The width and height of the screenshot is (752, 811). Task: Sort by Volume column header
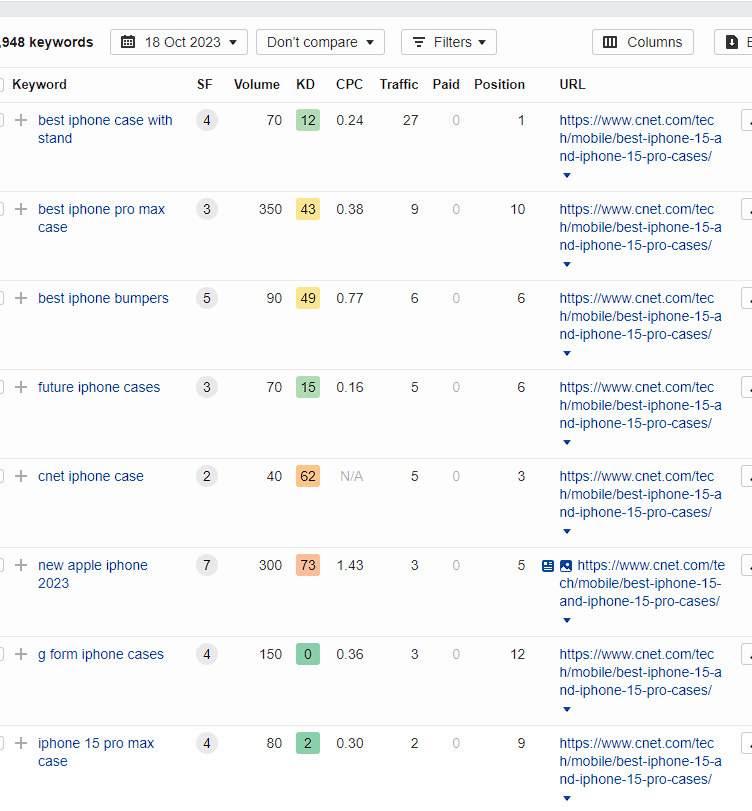tap(257, 84)
